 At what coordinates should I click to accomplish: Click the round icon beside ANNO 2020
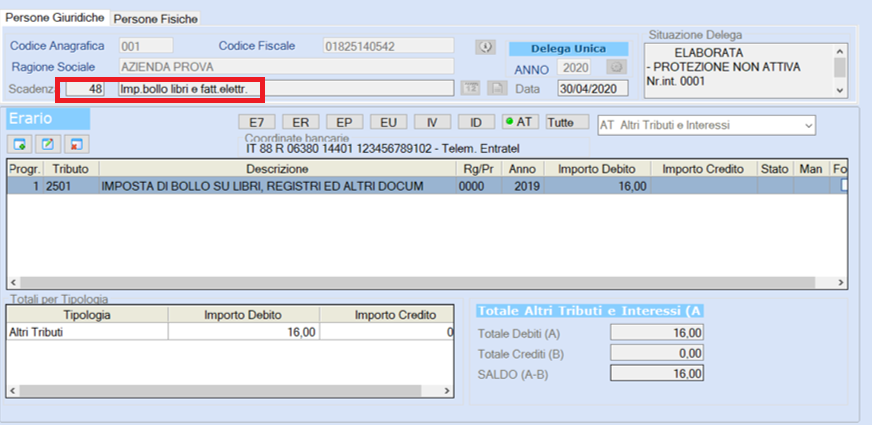(x=616, y=68)
